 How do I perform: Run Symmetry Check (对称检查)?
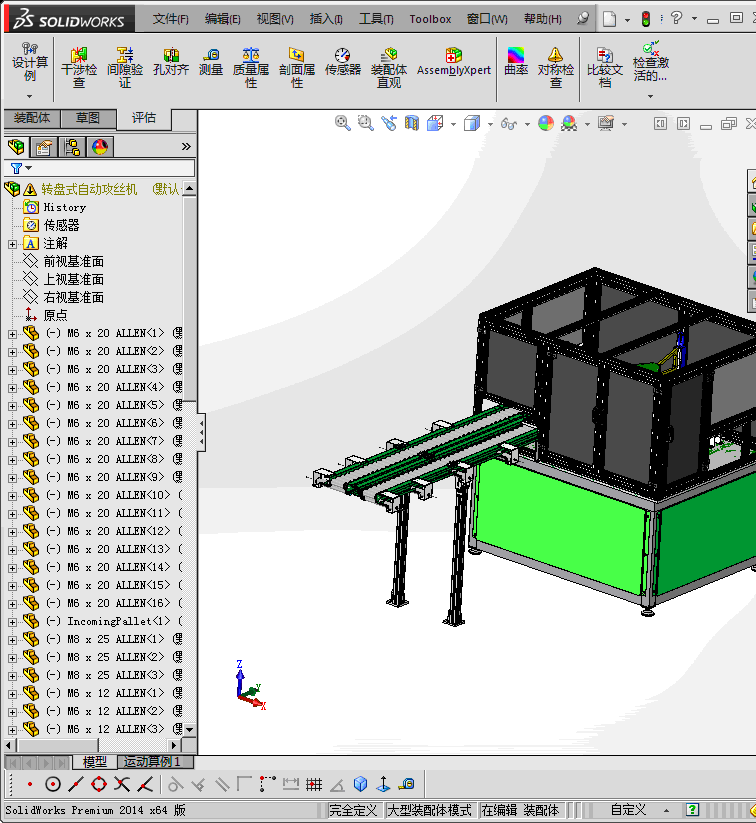click(555, 67)
